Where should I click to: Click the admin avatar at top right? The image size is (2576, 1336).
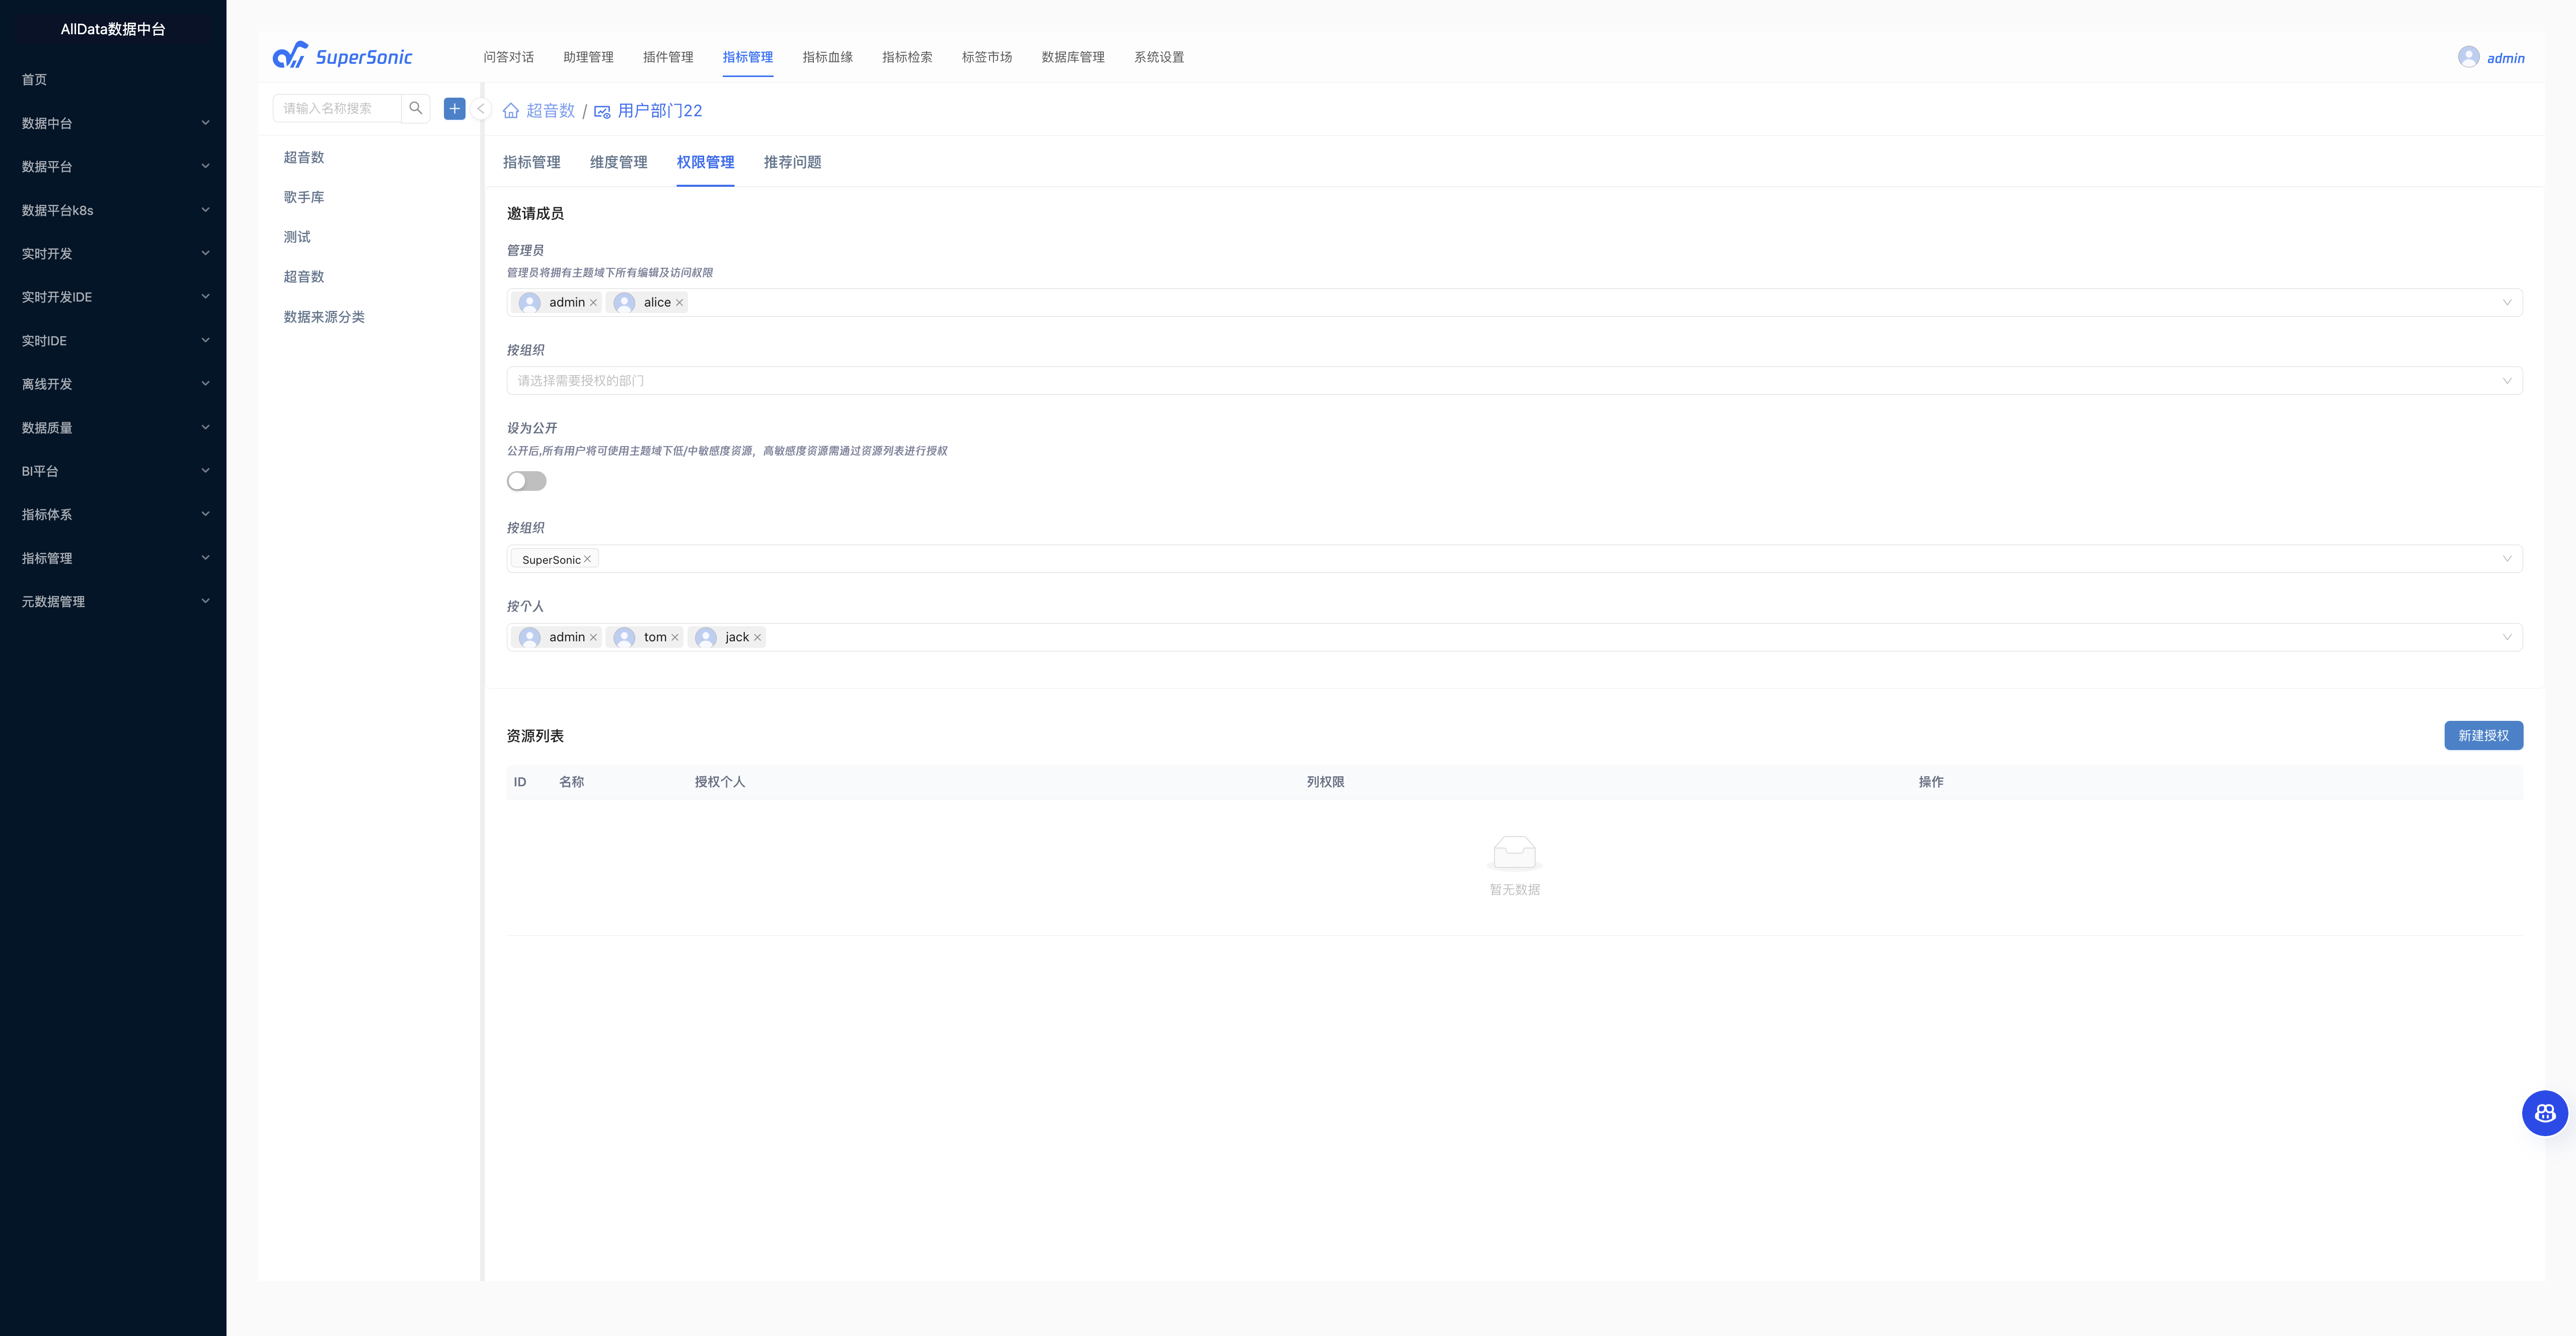[2468, 57]
